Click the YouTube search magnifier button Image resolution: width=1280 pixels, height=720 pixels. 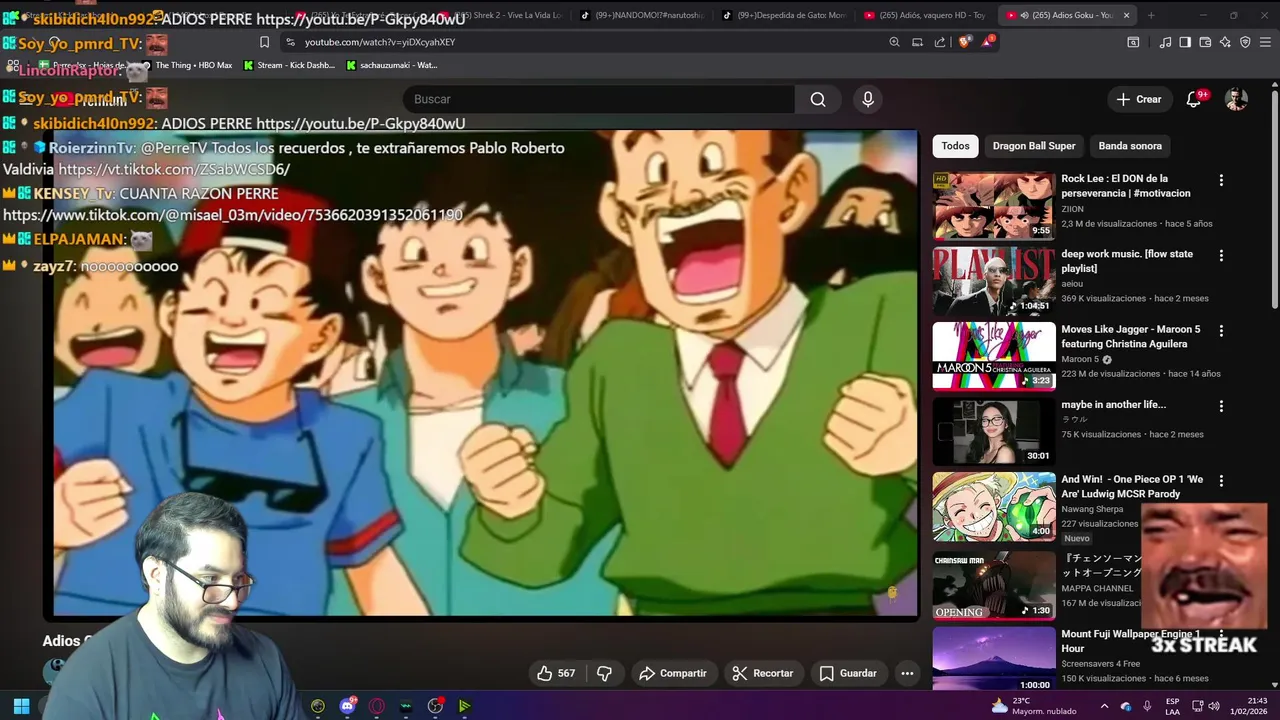click(818, 99)
